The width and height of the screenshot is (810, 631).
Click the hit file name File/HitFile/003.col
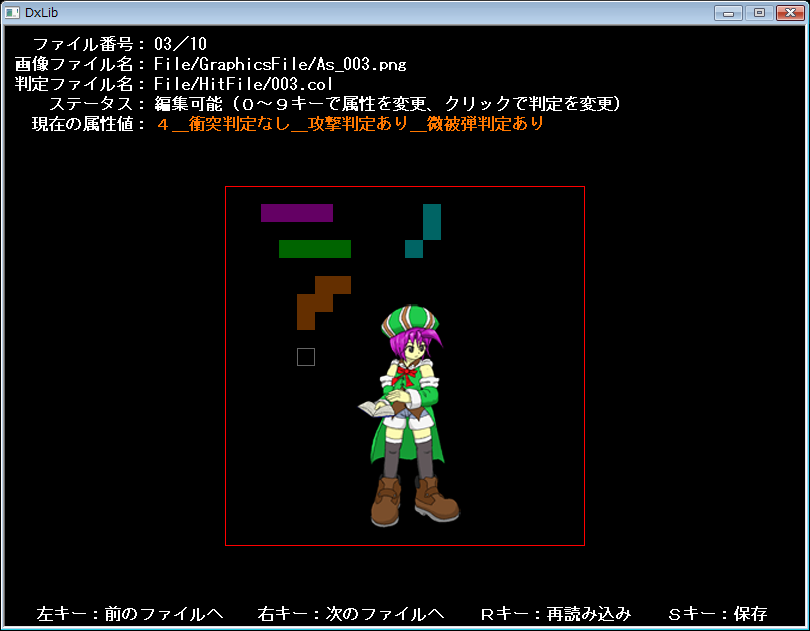[243, 84]
